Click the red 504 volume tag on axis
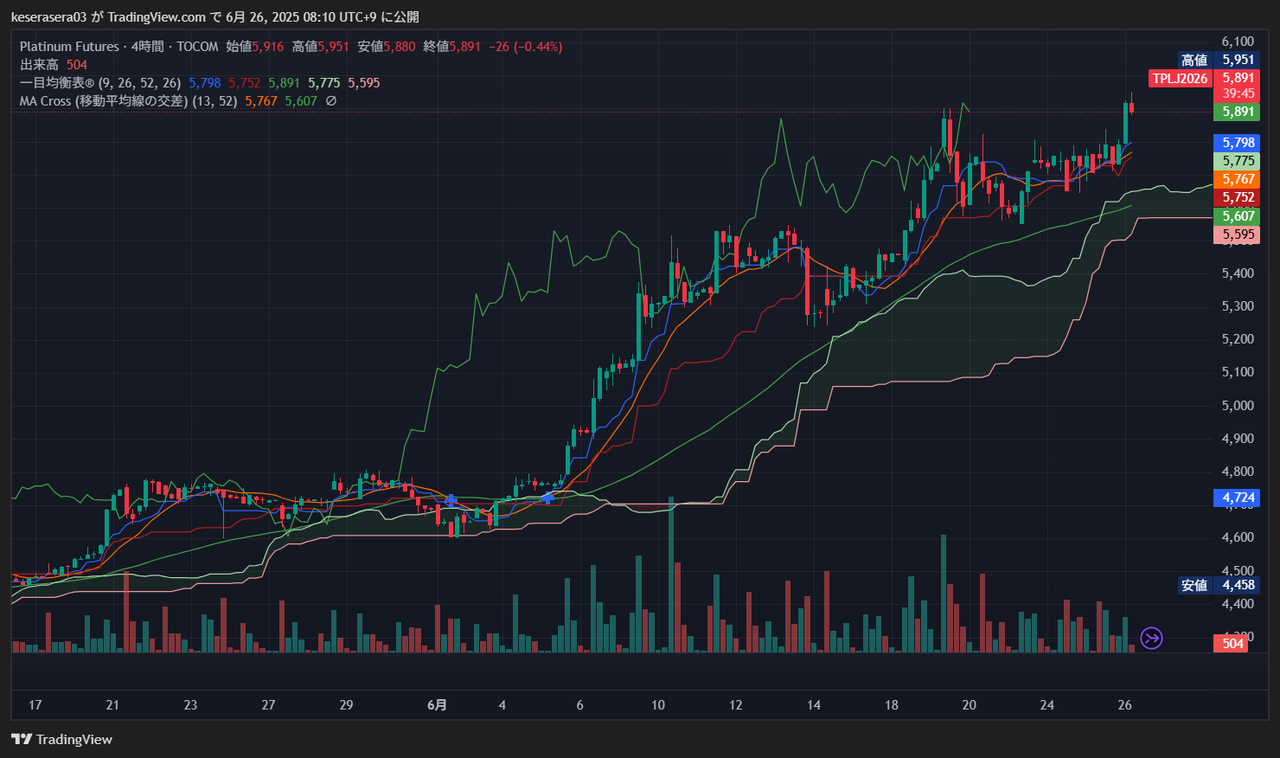This screenshot has height=758, width=1280. pos(1232,644)
